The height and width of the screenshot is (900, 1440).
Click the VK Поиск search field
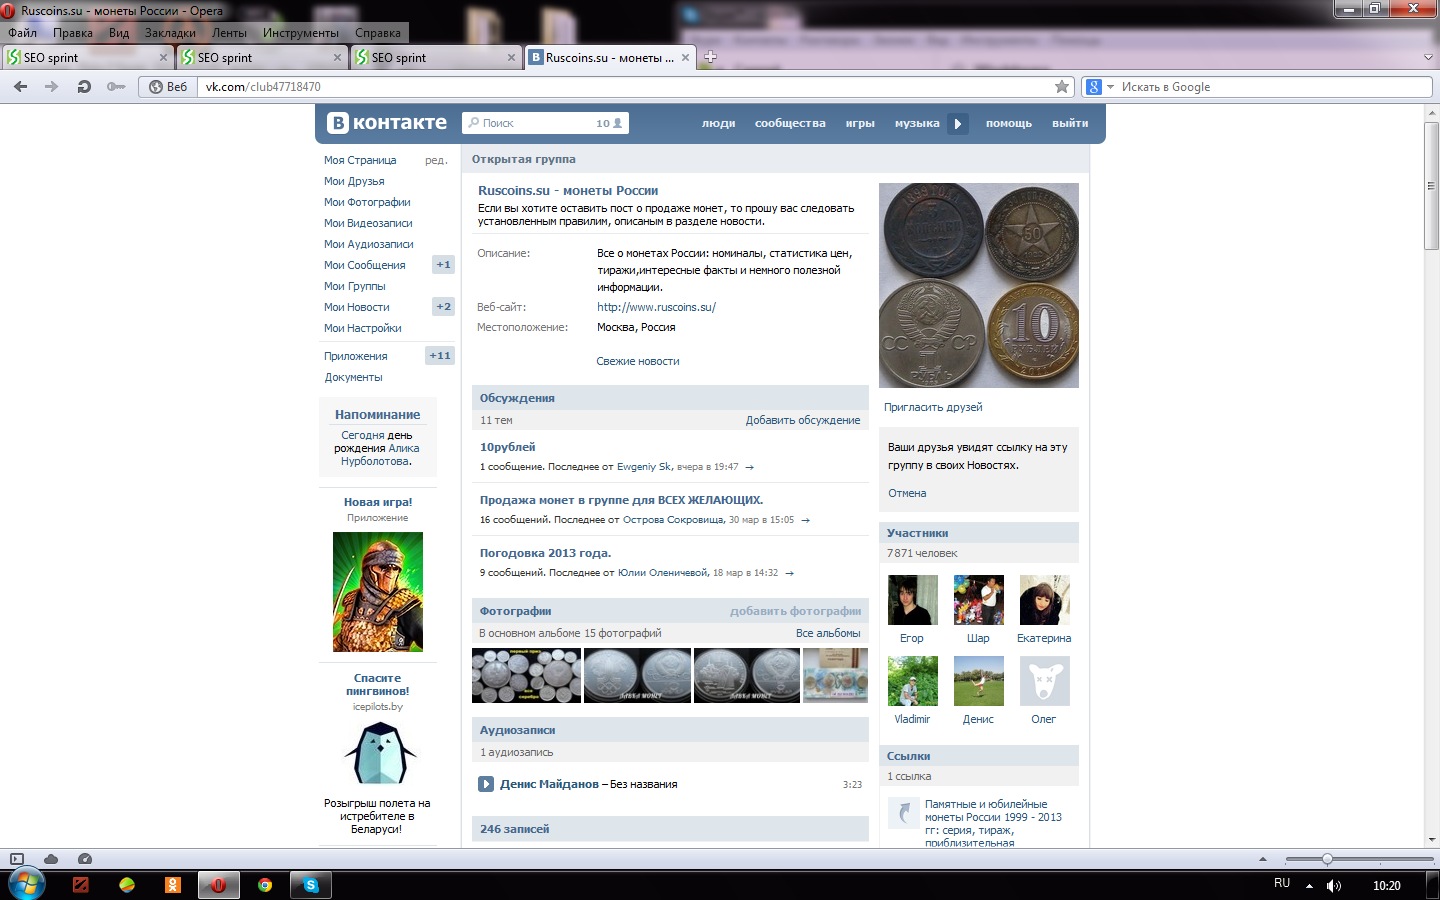(x=545, y=123)
